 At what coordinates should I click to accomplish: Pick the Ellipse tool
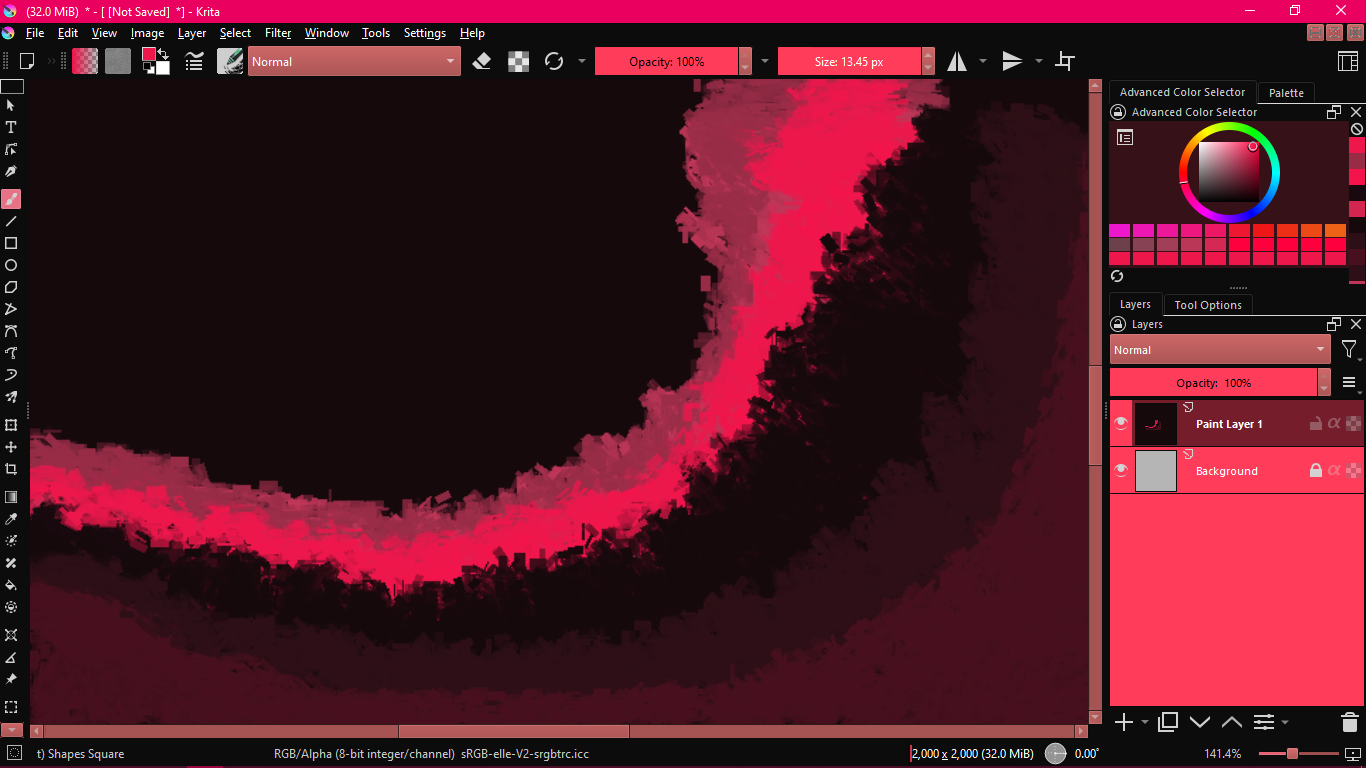coord(11,265)
